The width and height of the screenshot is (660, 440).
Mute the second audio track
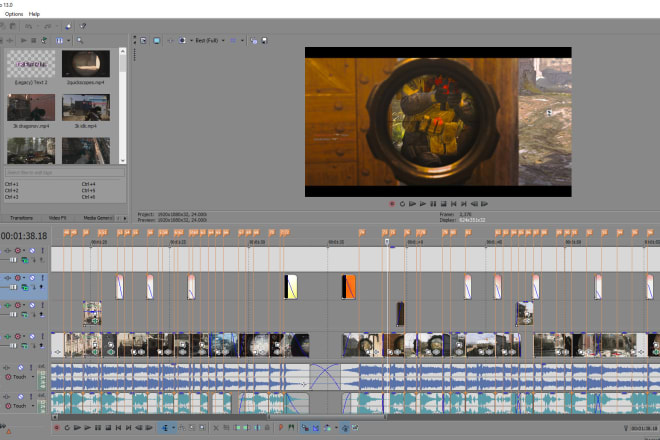pyautogui.click(x=21, y=396)
